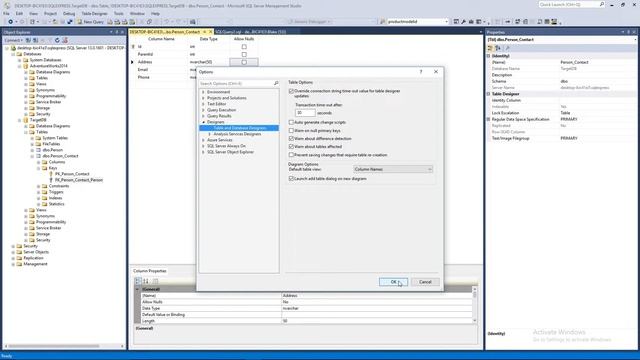Check Prevent saving changes requiring table re-creation
This screenshot has width=640, height=360.
pyautogui.click(x=291, y=155)
